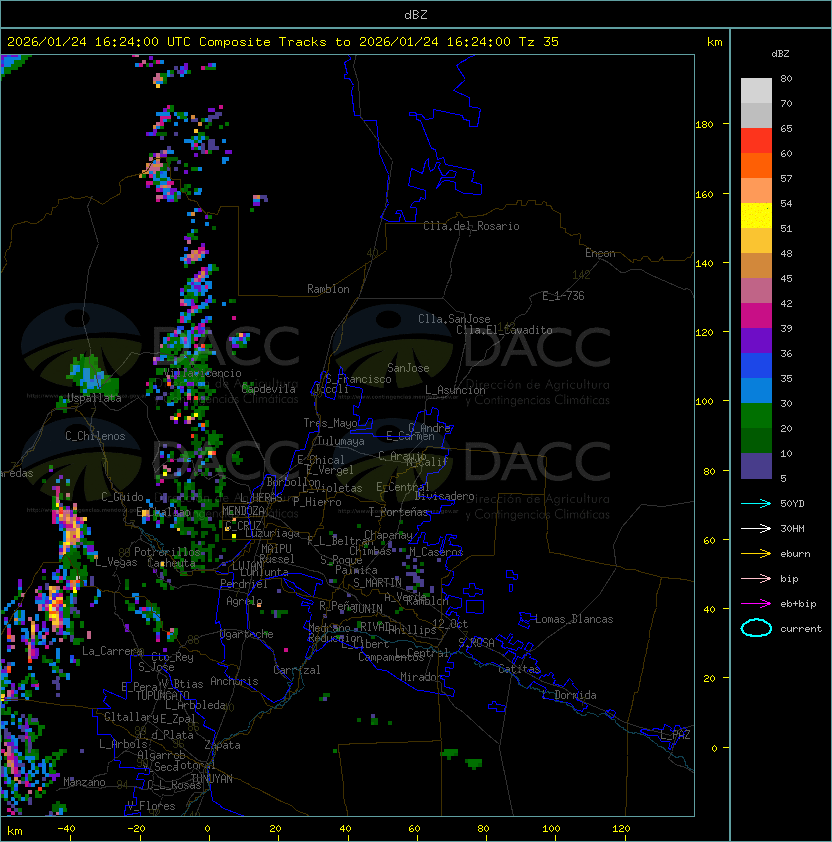
Task: Click the 'Encon' location label
Action: click(x=600, y=253)
